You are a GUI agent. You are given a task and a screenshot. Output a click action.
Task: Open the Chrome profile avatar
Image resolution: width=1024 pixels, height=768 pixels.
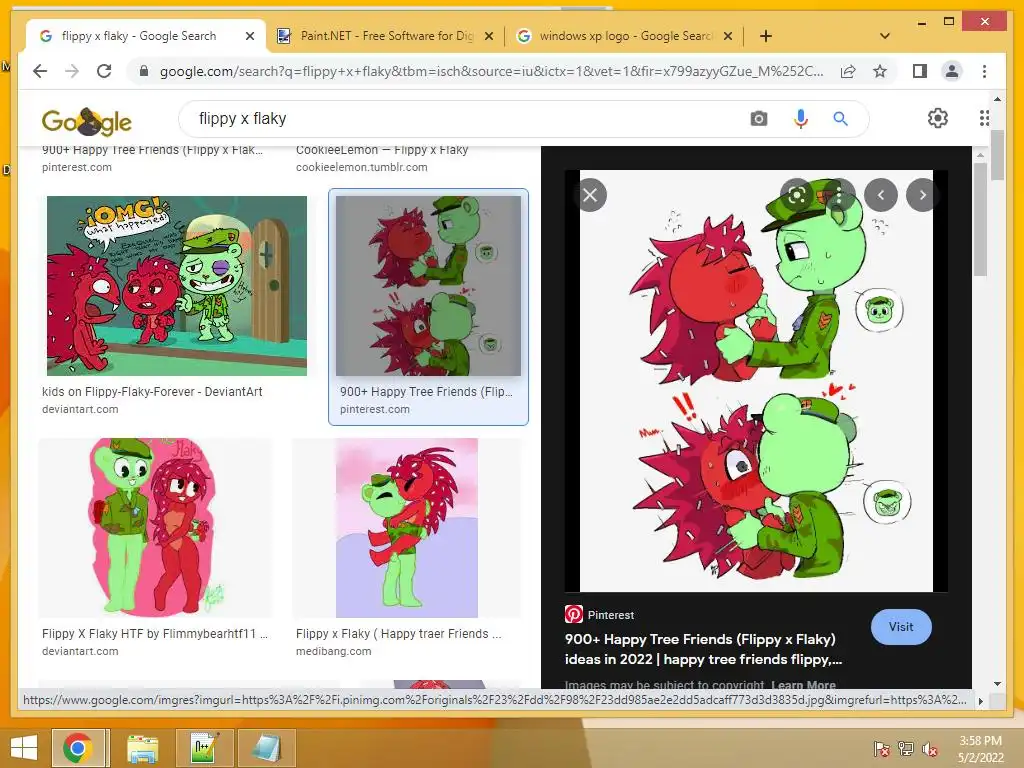pos(952,71)
